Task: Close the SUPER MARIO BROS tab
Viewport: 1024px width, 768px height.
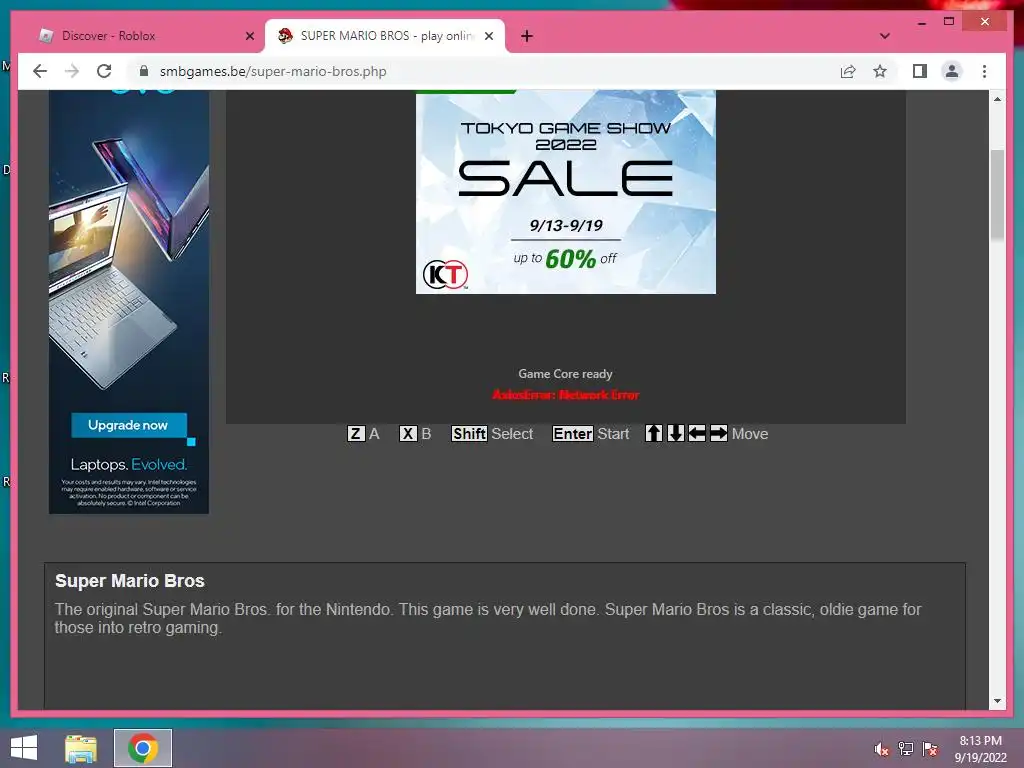Action: [x=488, y=36]
